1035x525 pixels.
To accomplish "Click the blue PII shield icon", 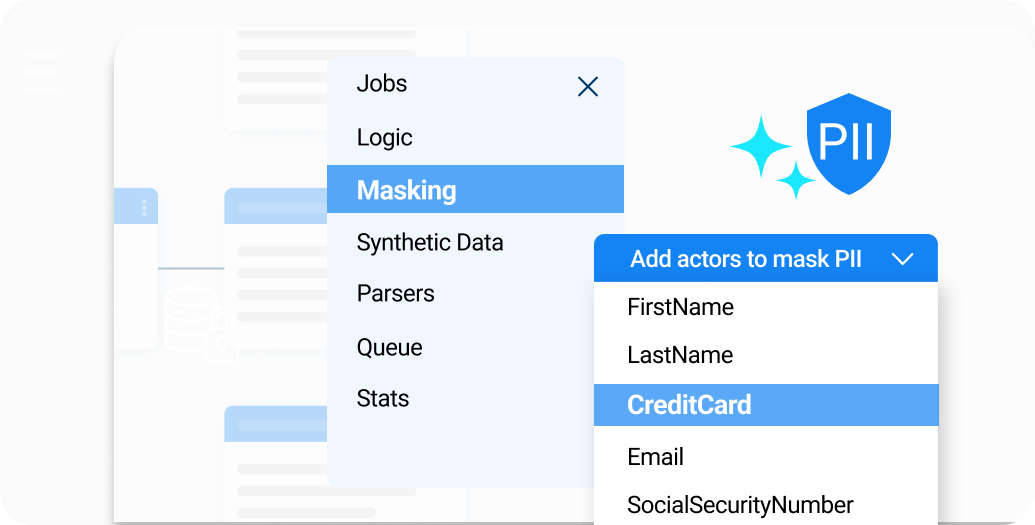I will coord(848,144).
